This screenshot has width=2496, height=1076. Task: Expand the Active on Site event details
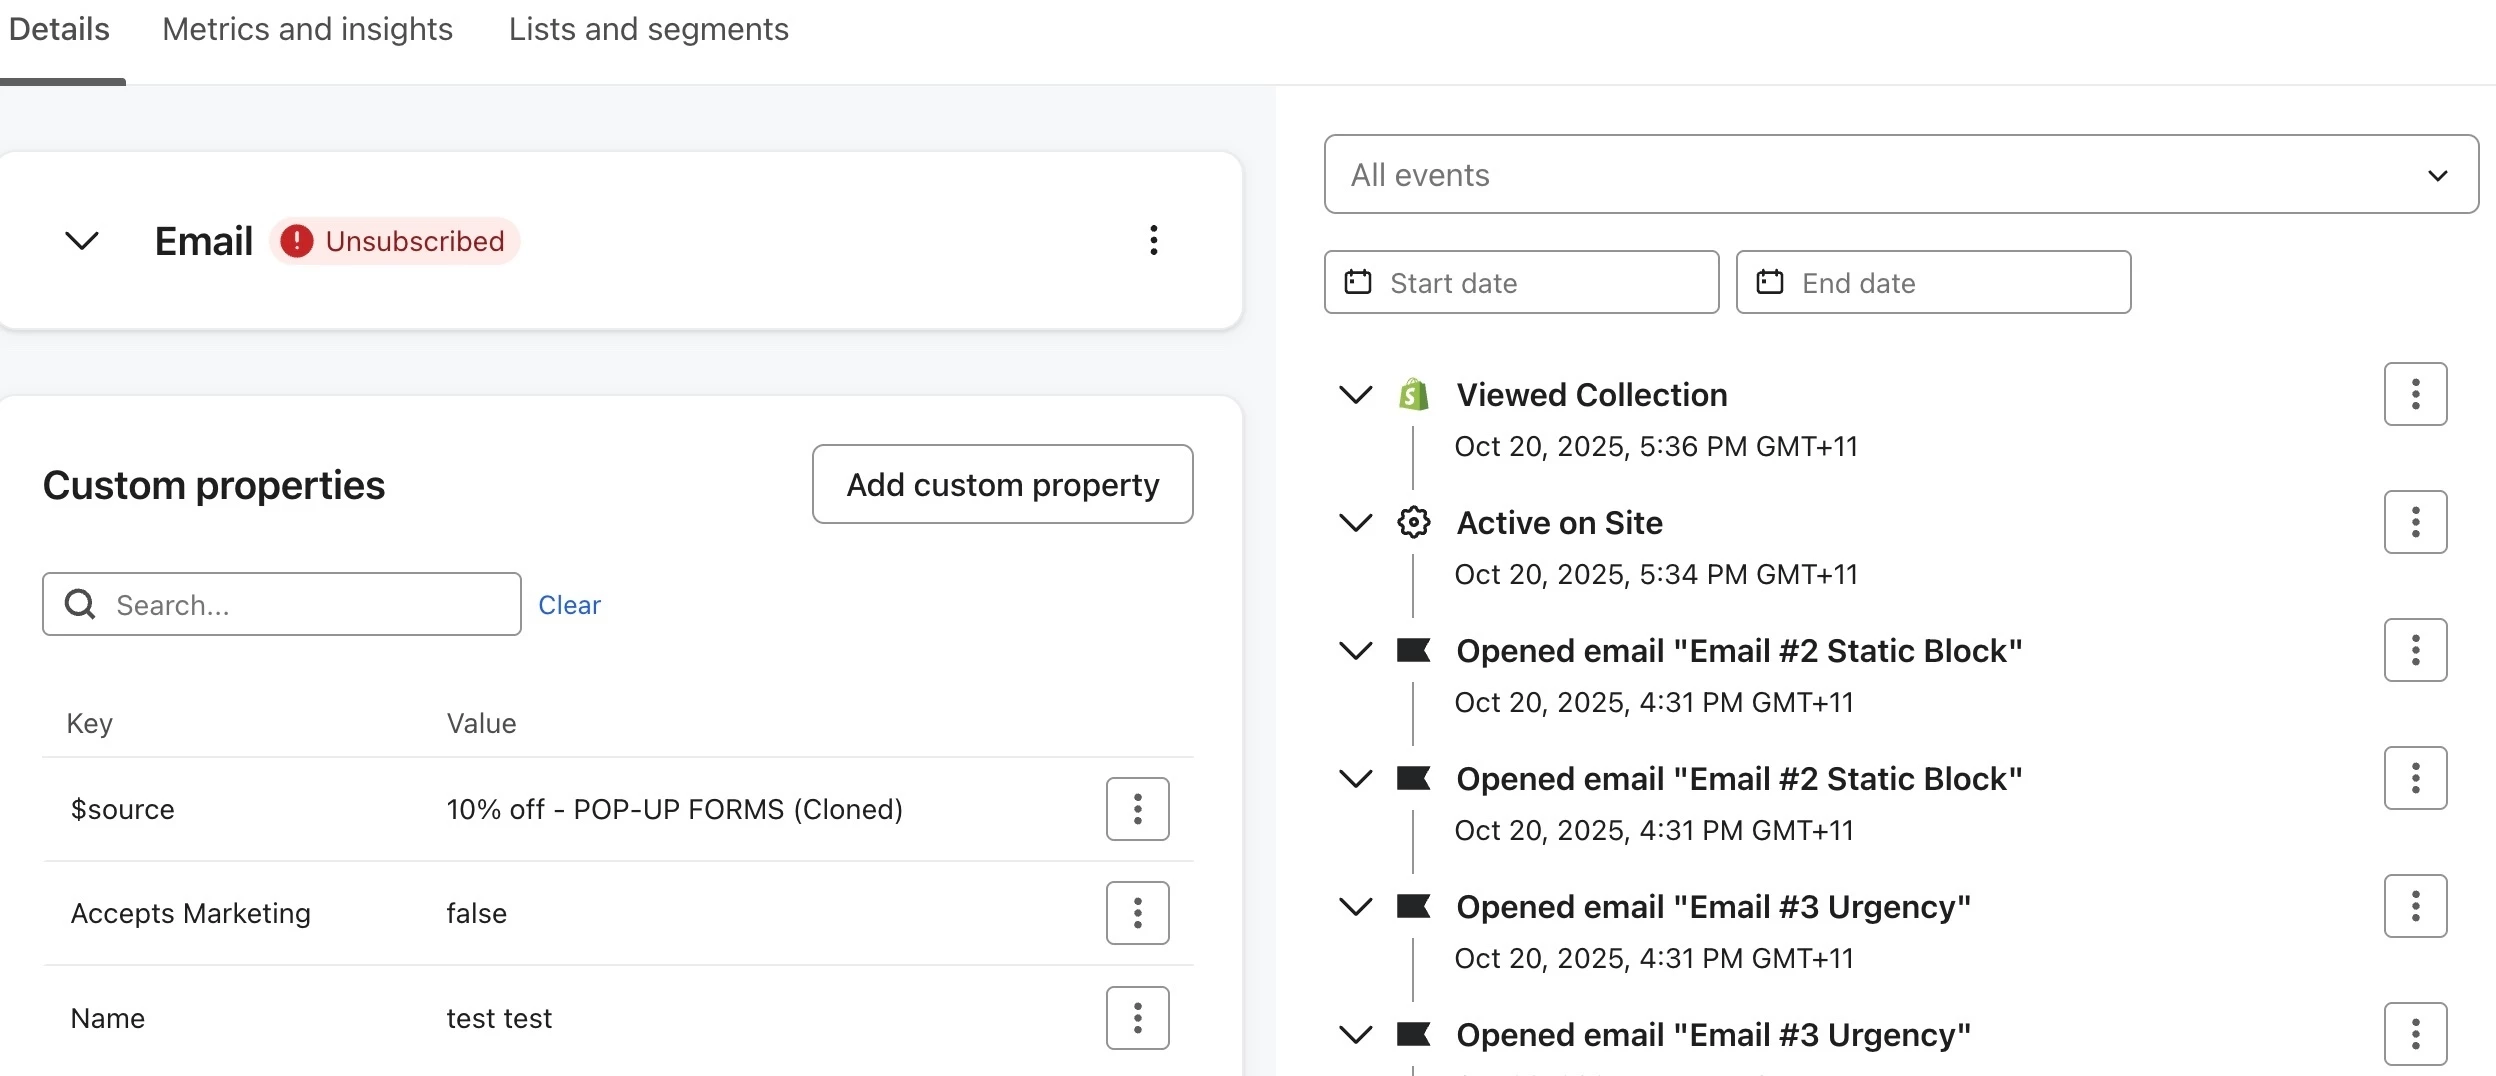(1355, 523)
